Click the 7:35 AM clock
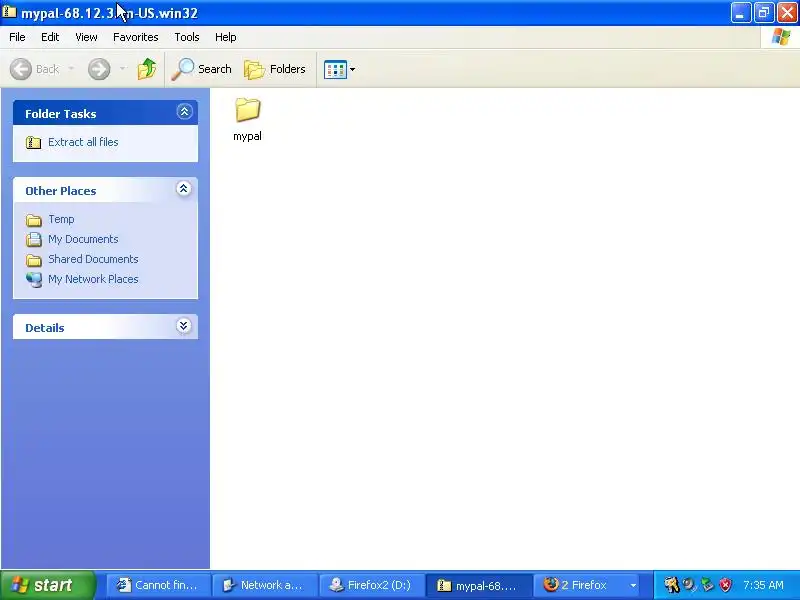Screen dimensions: 800x600 [763, 585]
